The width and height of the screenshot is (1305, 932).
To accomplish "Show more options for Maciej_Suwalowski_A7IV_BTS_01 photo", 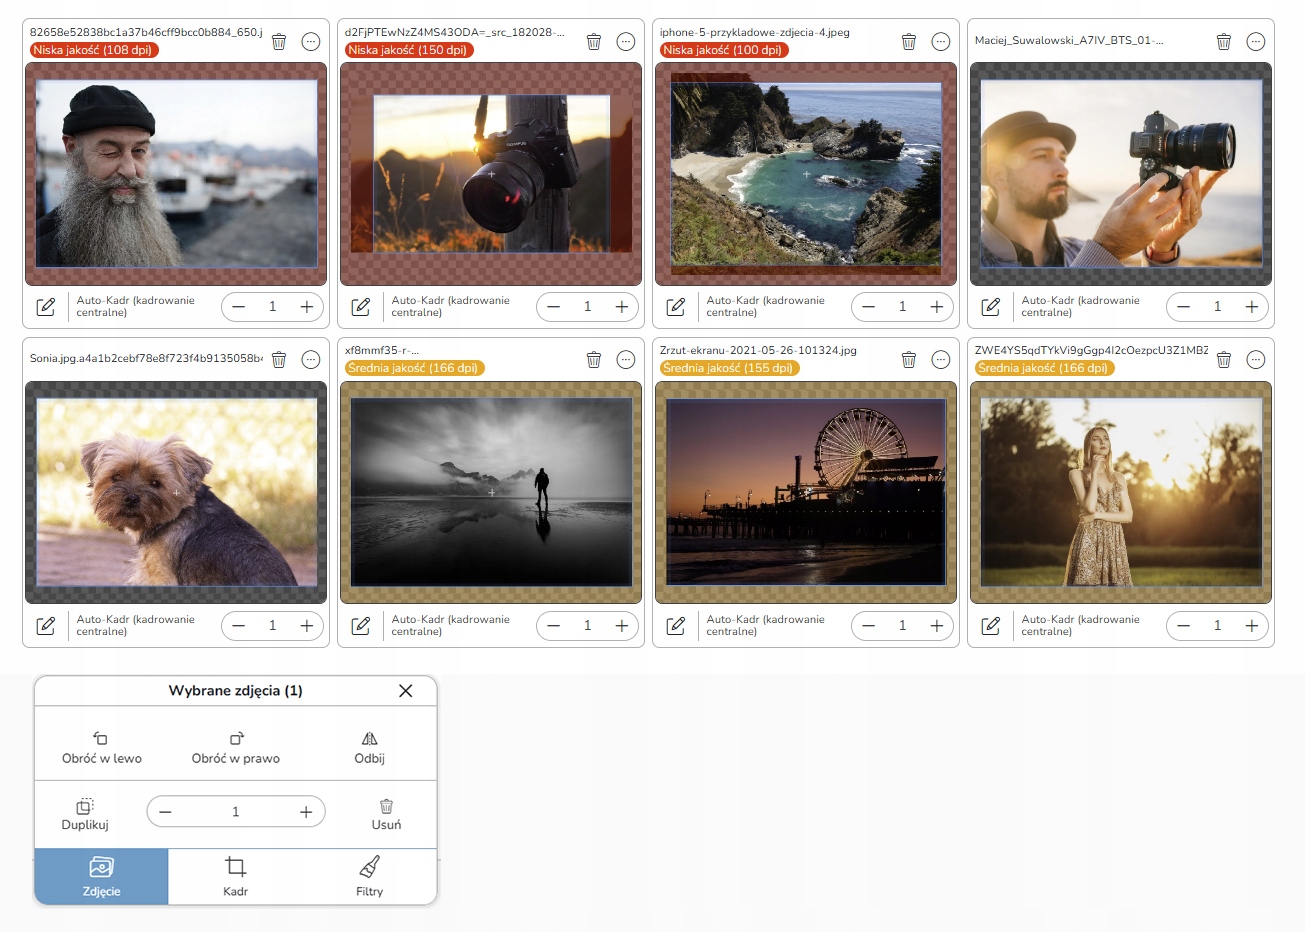I will tap(1256, 41).
